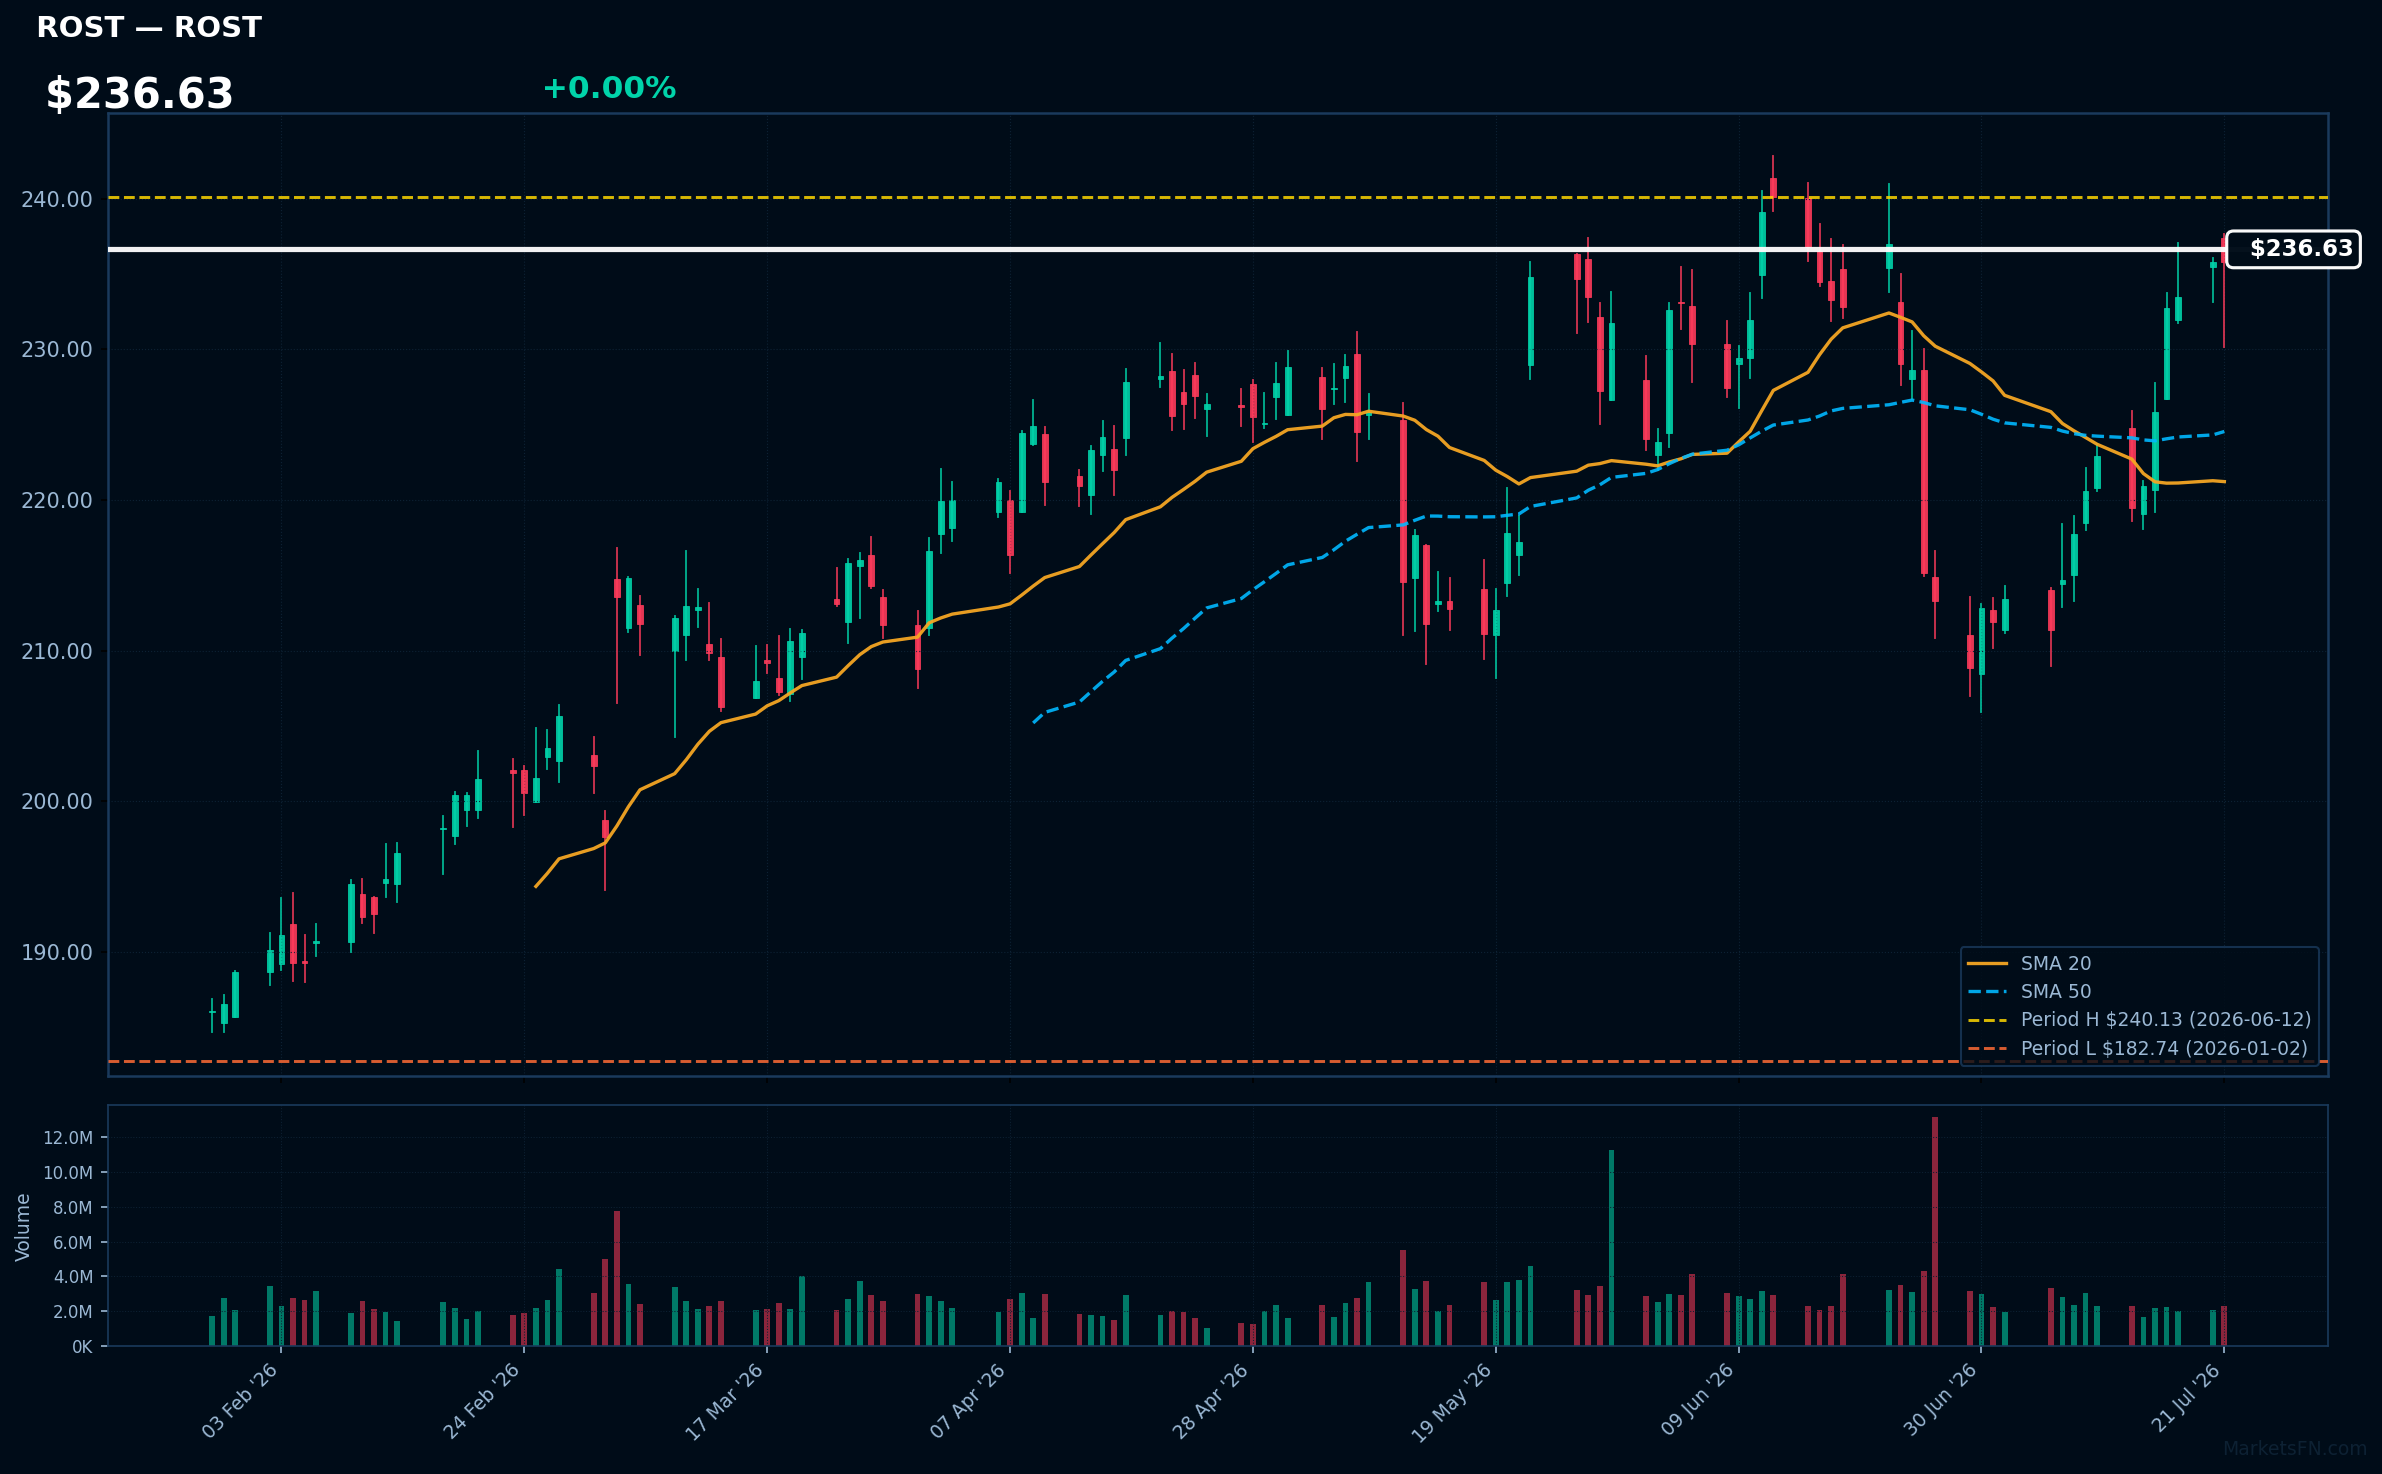This screenshot has width=2382, height=1474.
Task: Click the 17 Mar '26 date label
Action: pyautogui.click(x=725, y=1400)
